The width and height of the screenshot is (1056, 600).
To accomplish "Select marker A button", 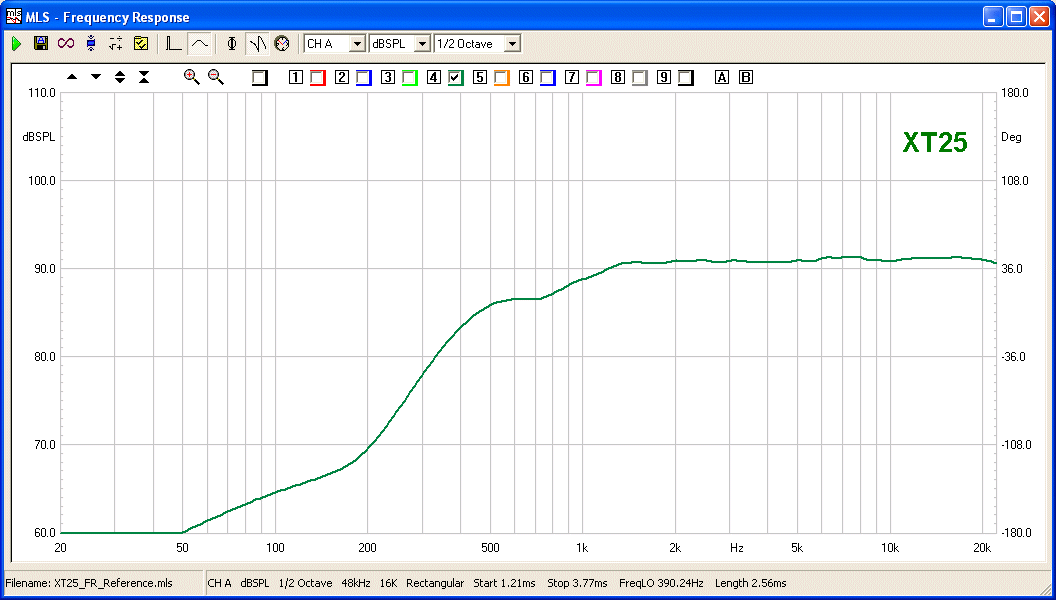I will (722, 77).
